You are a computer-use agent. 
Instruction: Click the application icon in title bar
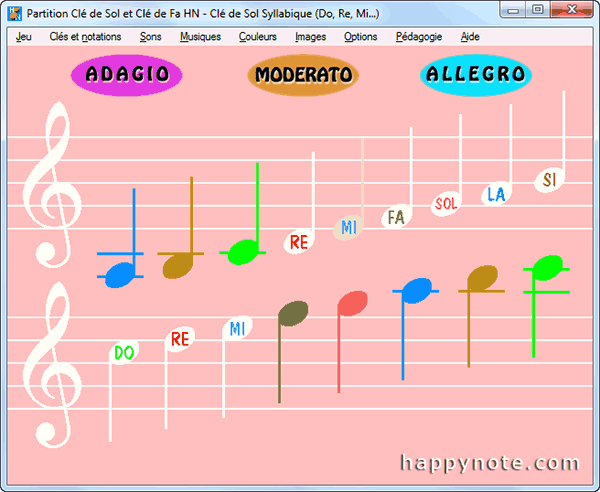pos(15,14)
